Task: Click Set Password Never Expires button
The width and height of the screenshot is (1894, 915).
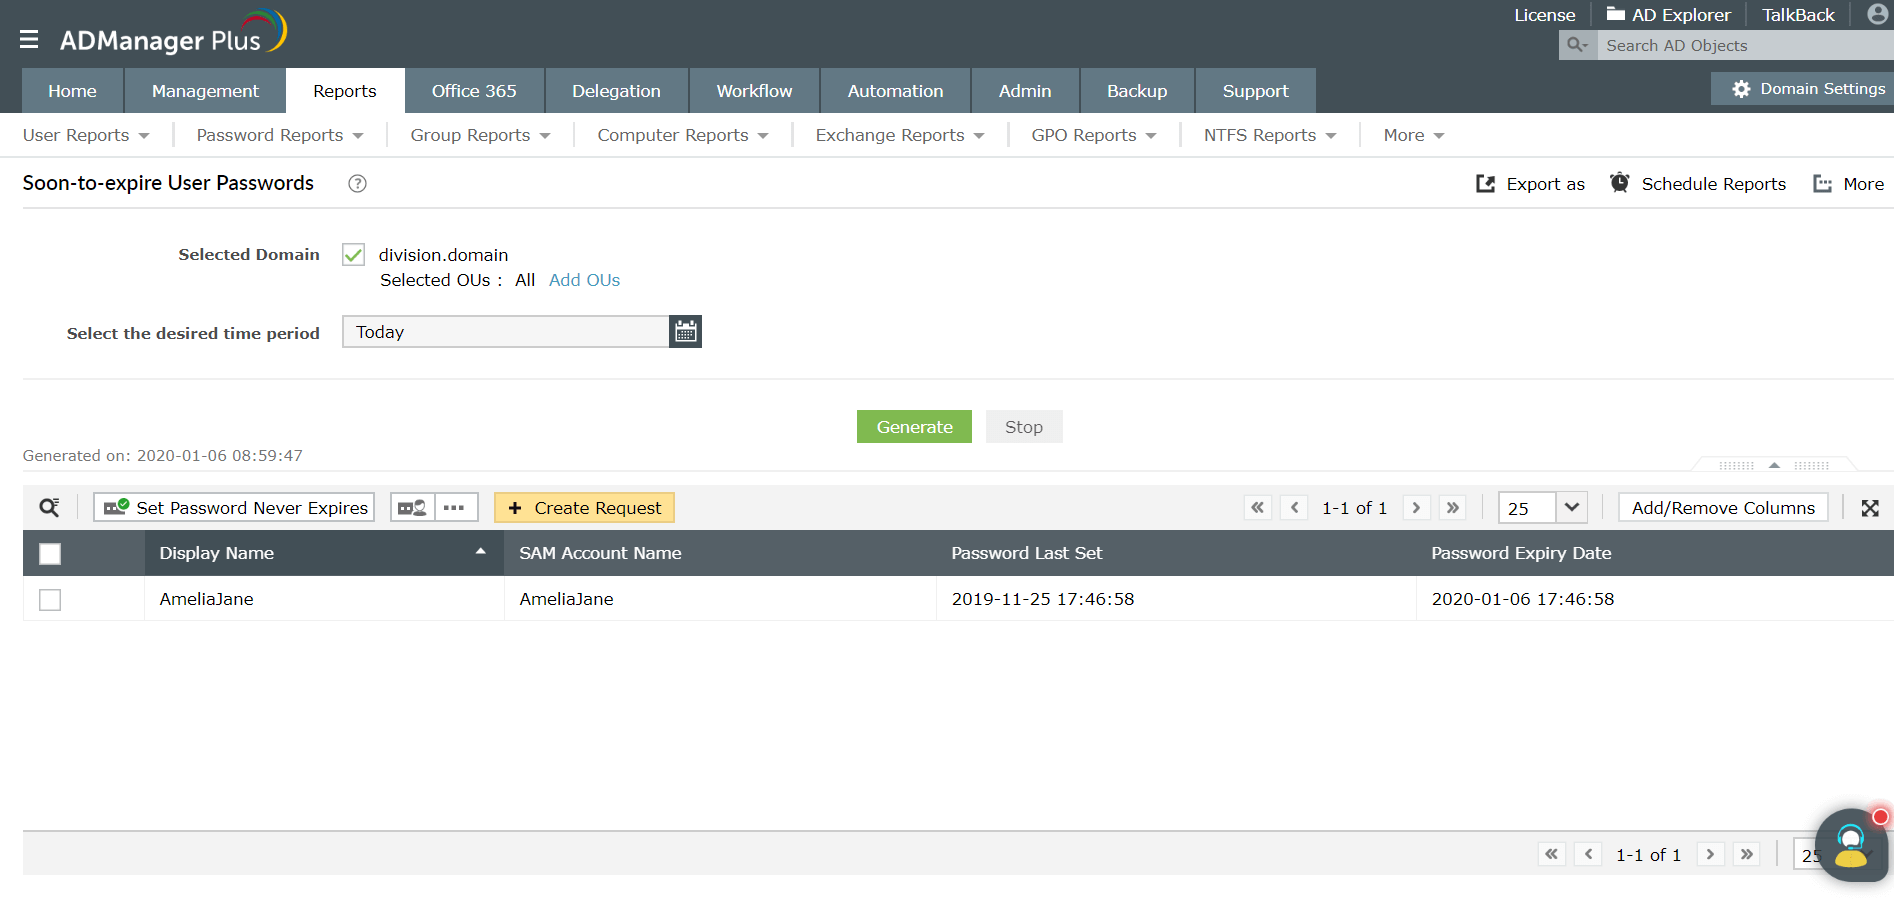Action: (234, 508)
